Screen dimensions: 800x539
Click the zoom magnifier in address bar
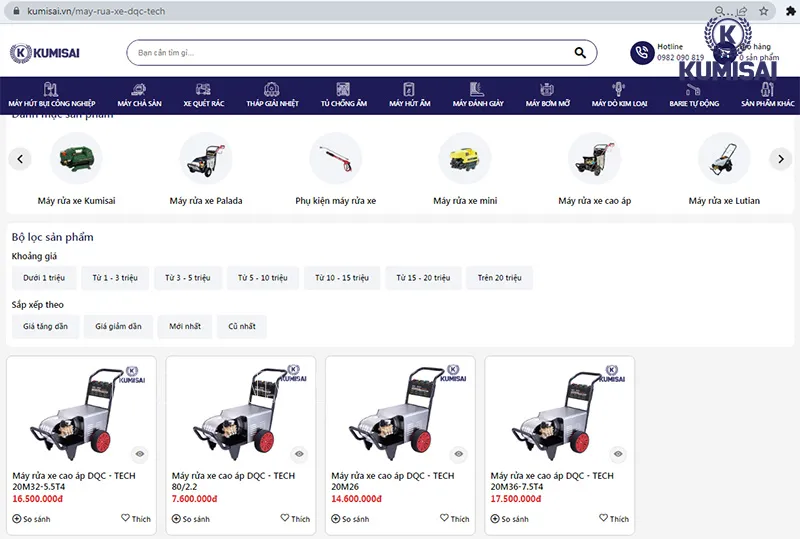[719, 11]
